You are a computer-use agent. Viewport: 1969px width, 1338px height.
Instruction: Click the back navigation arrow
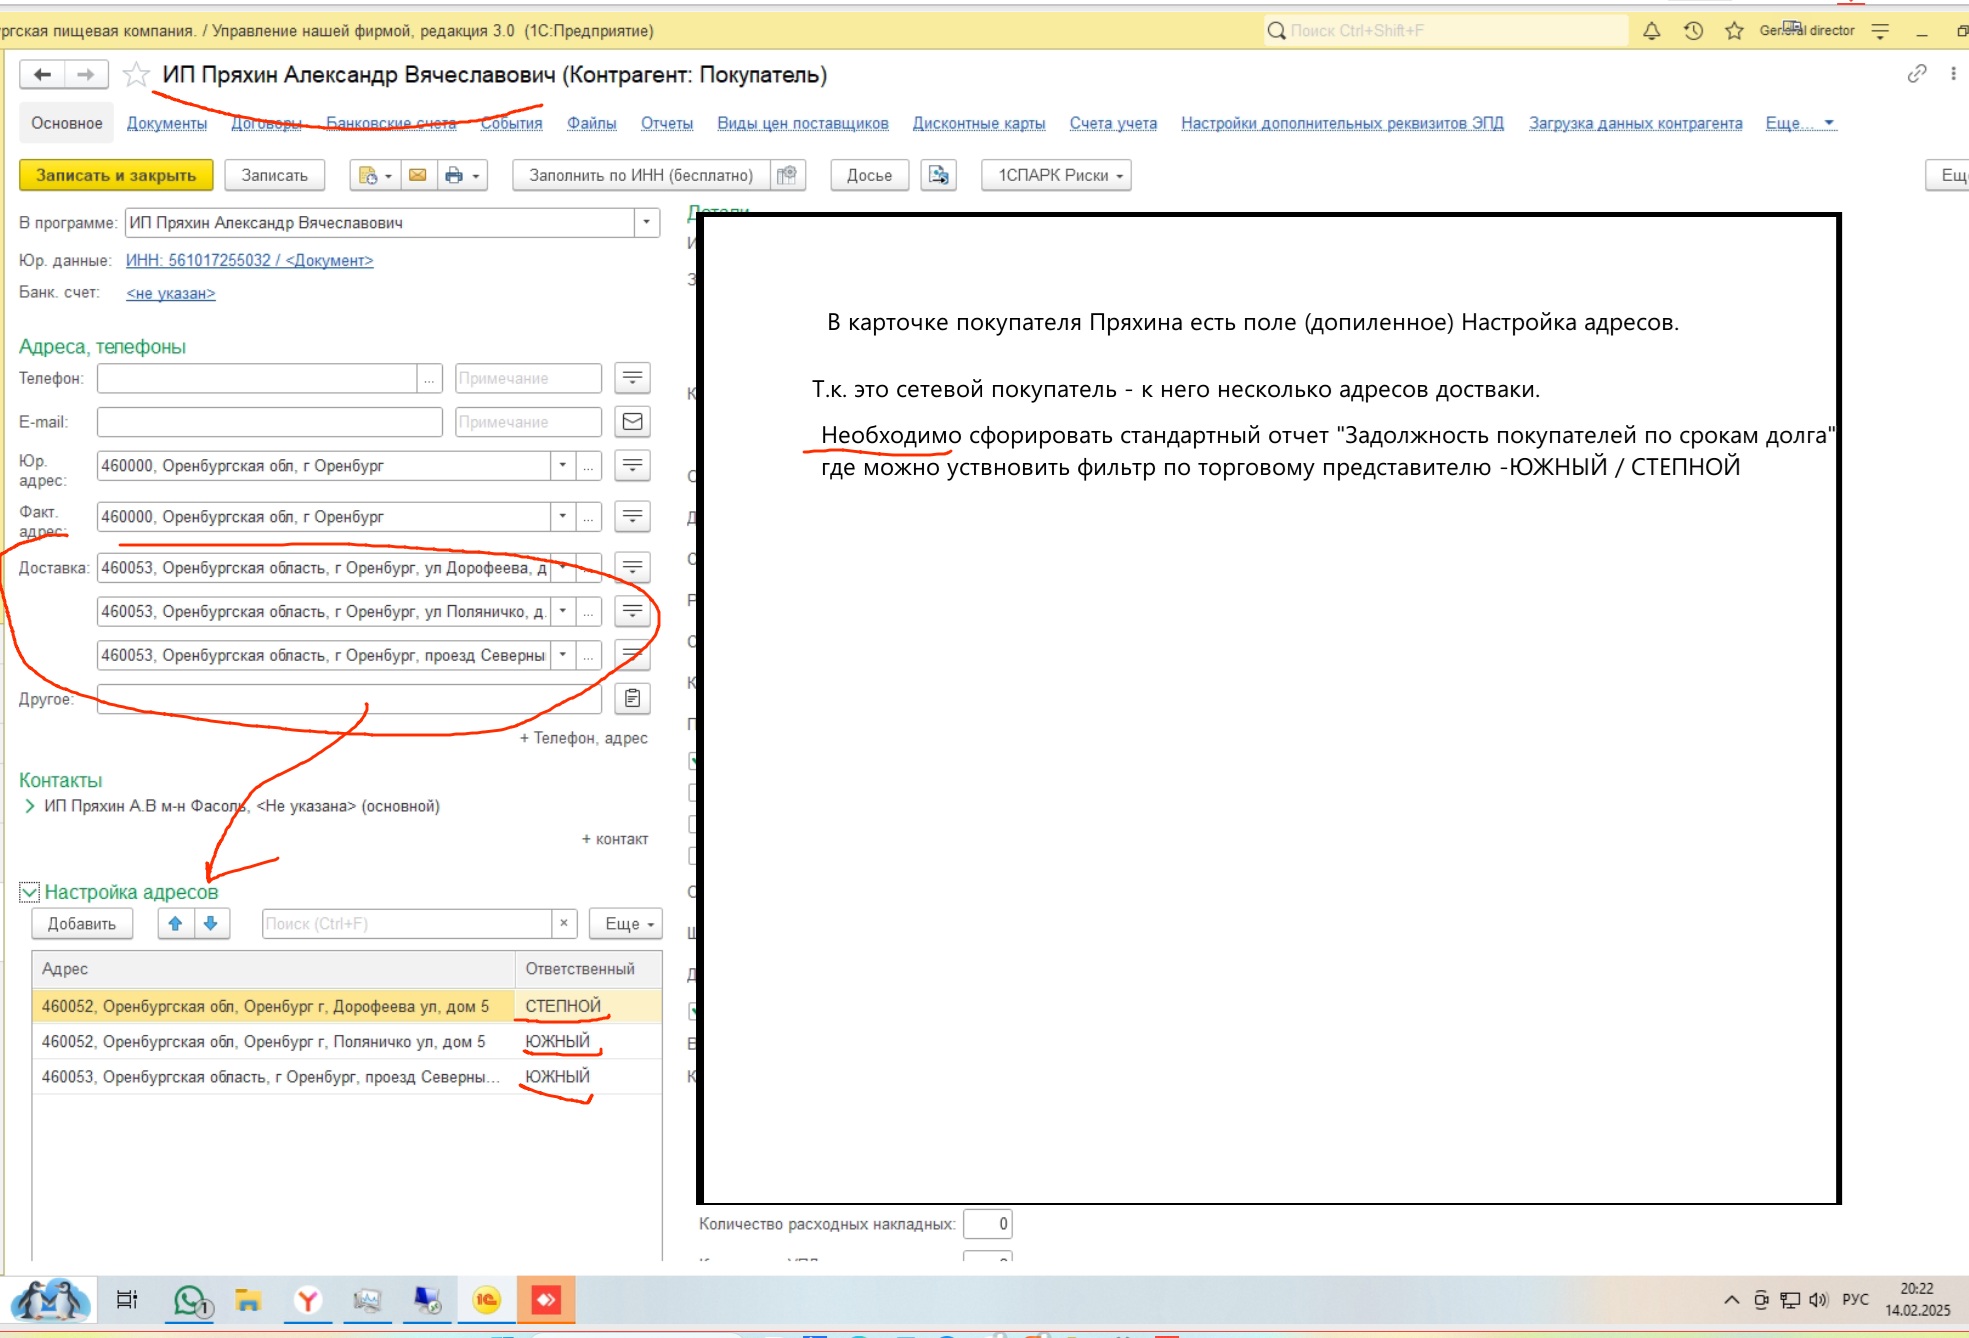point(42,75)
